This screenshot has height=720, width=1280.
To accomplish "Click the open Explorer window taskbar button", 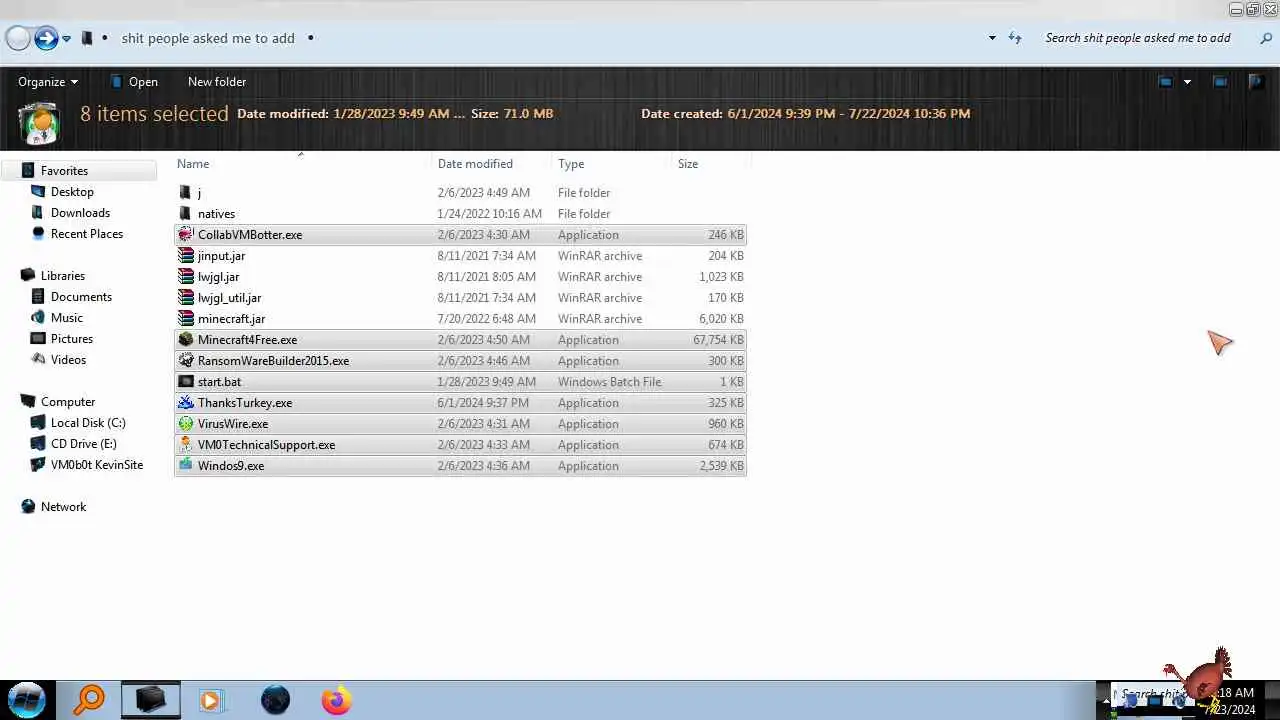I will [x=151, y=699].
